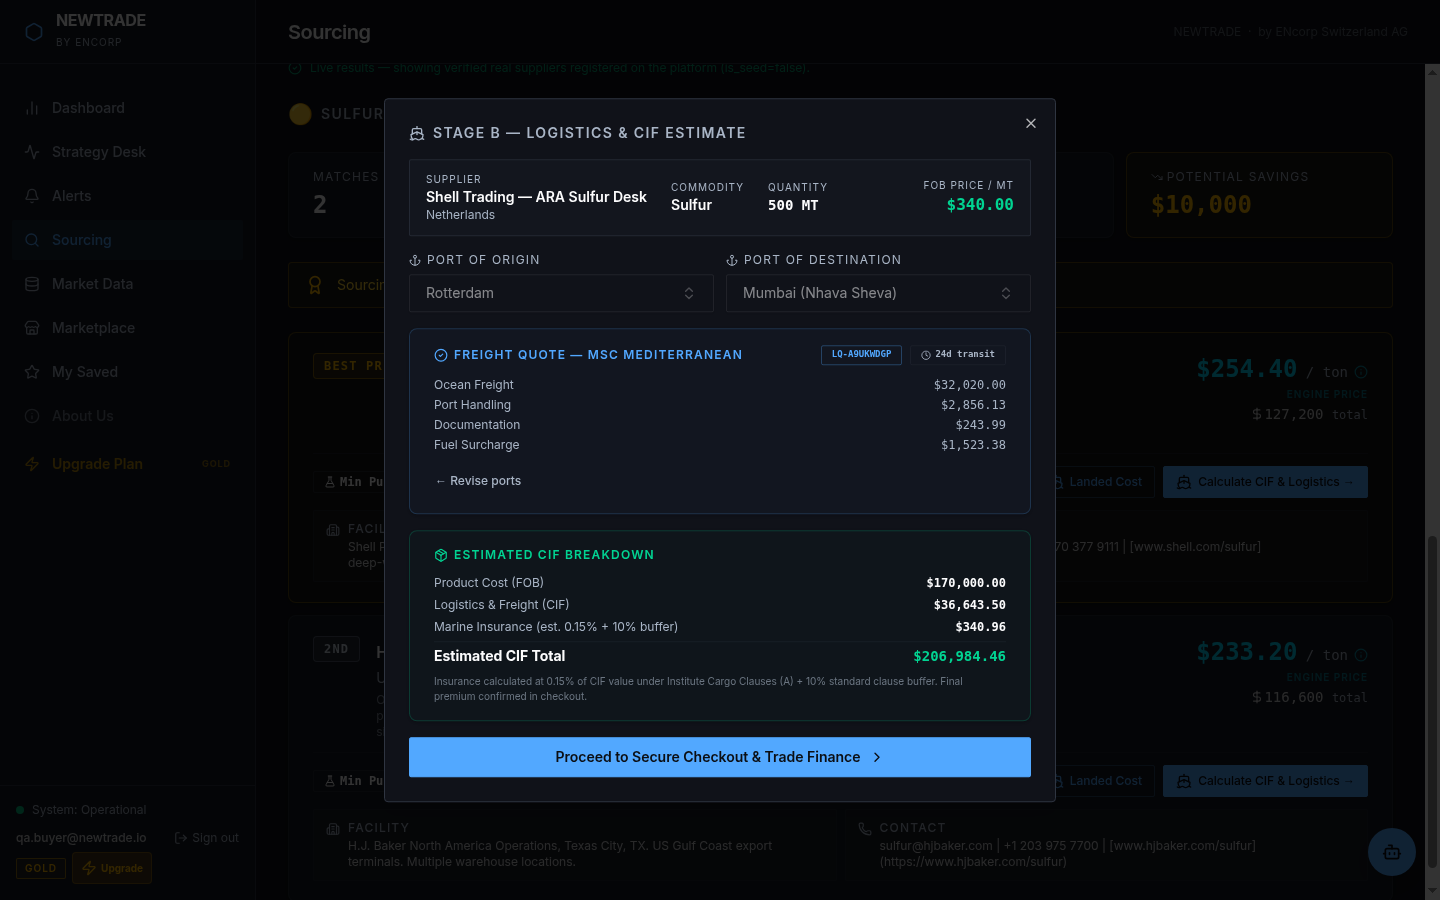Open Dashboard from the sidebar

point(128,108)
